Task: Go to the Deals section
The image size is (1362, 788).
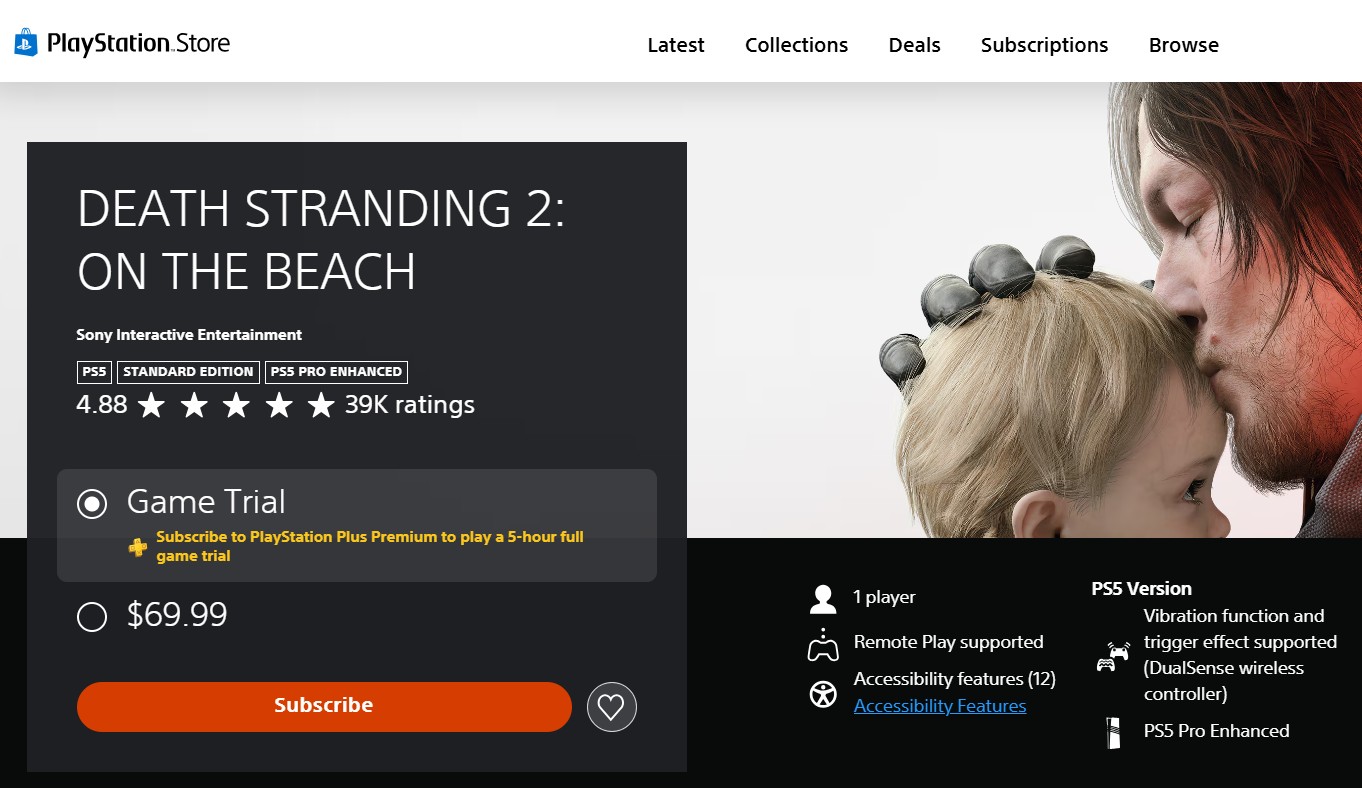Action: 914,45
